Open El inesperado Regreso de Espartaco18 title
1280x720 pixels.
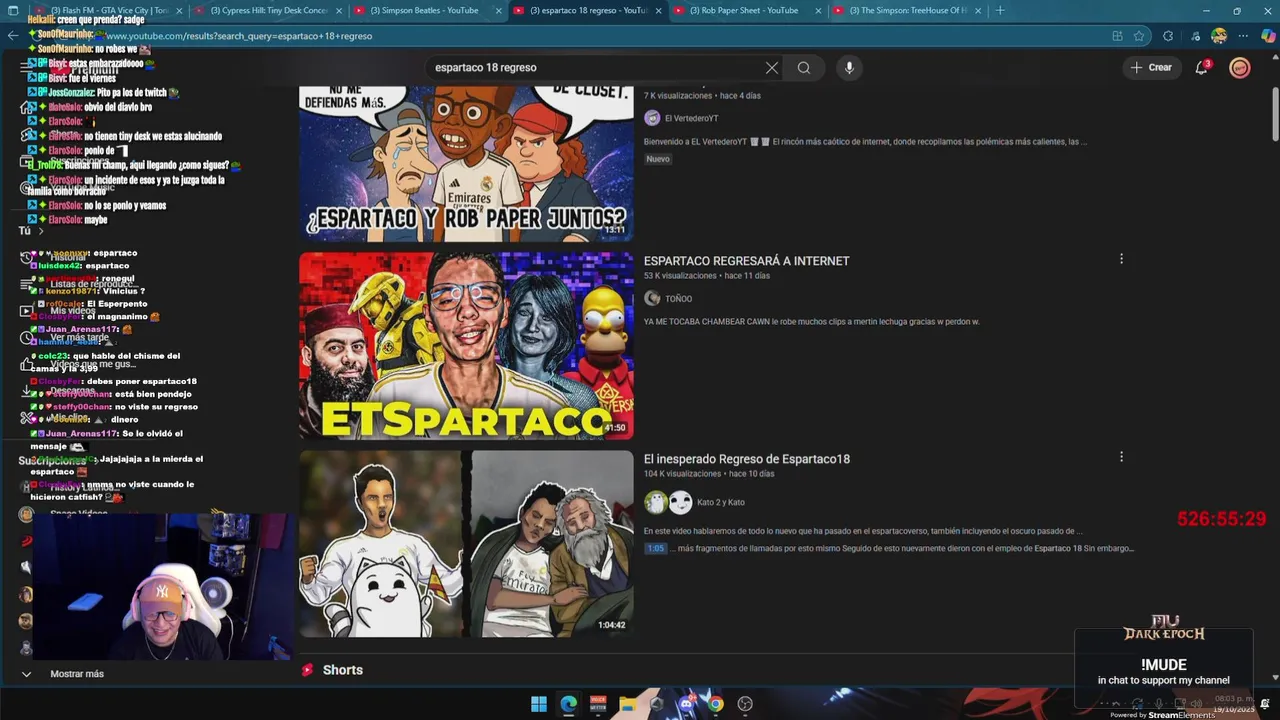(747, 459)
